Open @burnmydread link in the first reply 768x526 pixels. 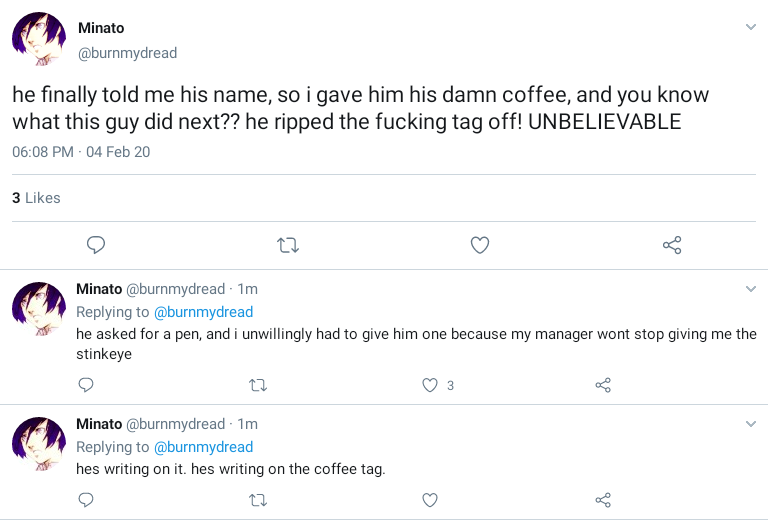click(203, 312)
